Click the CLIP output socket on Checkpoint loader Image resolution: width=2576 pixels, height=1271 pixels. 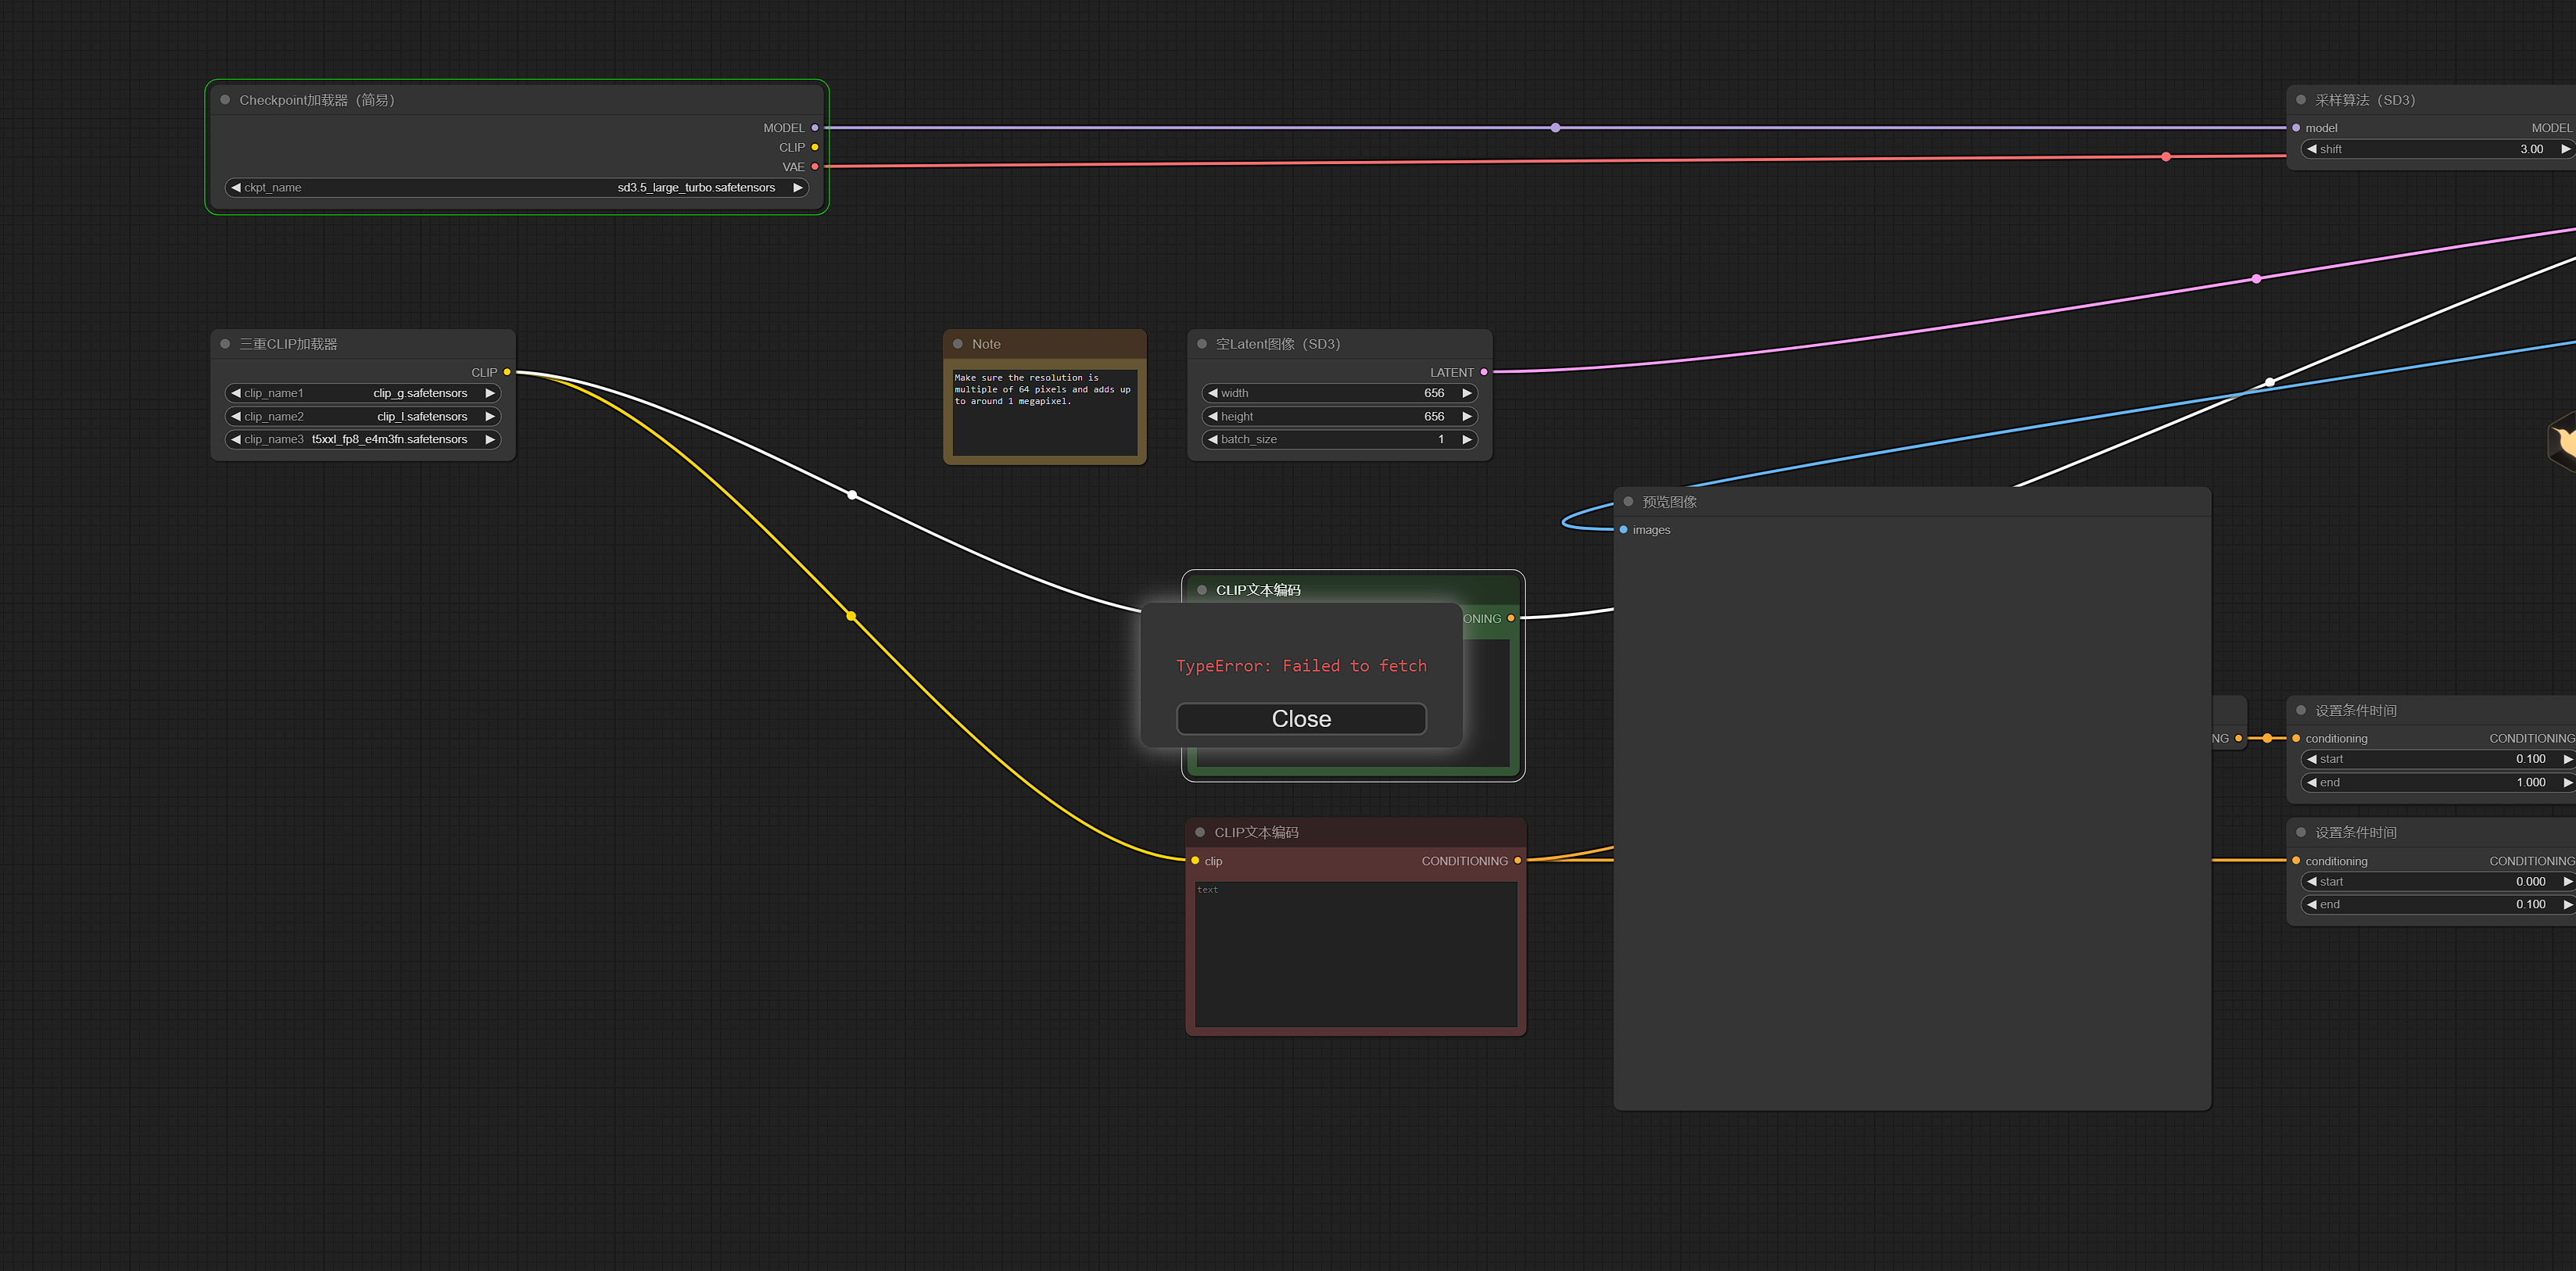[815, 147]
